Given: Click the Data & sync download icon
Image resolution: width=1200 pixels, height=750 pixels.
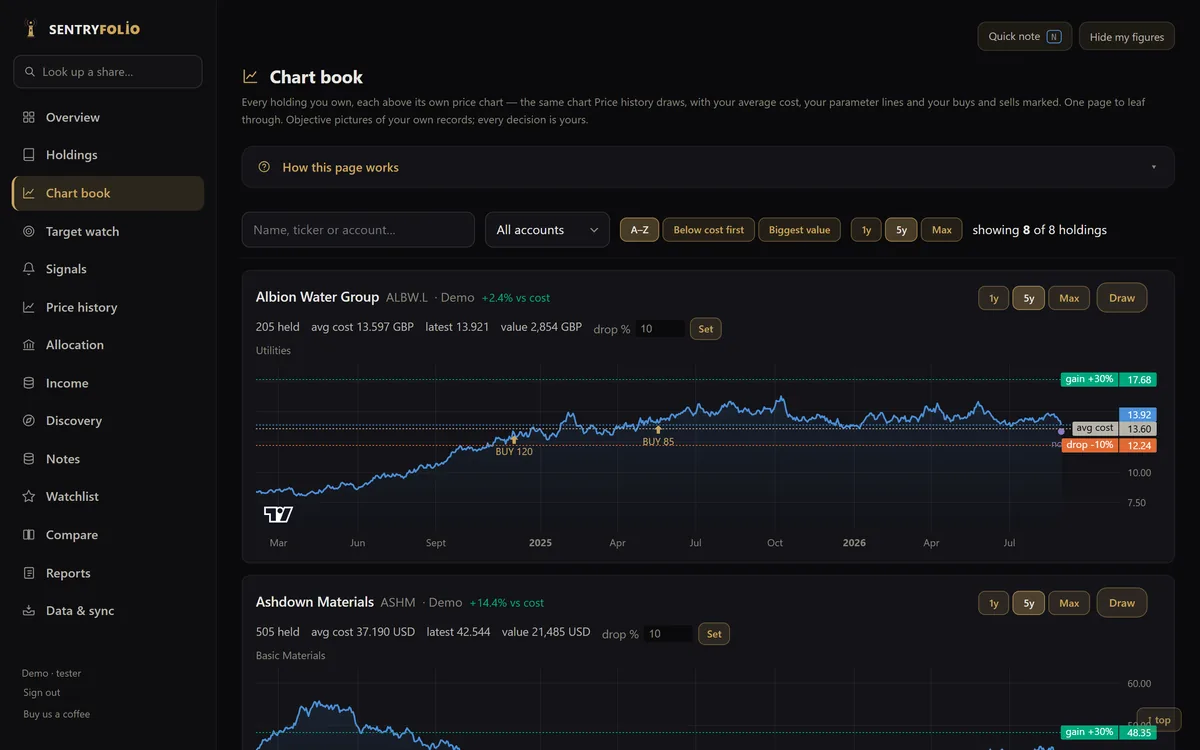Looking at the screenshot, I should 29,611.
